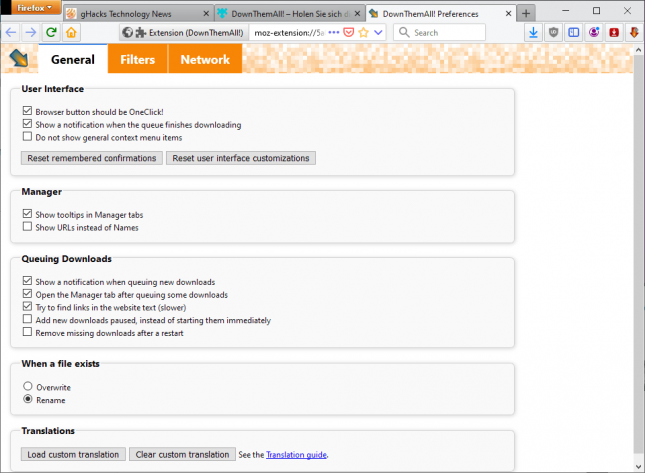Select the Overwrite radio option

coord(28,386)
